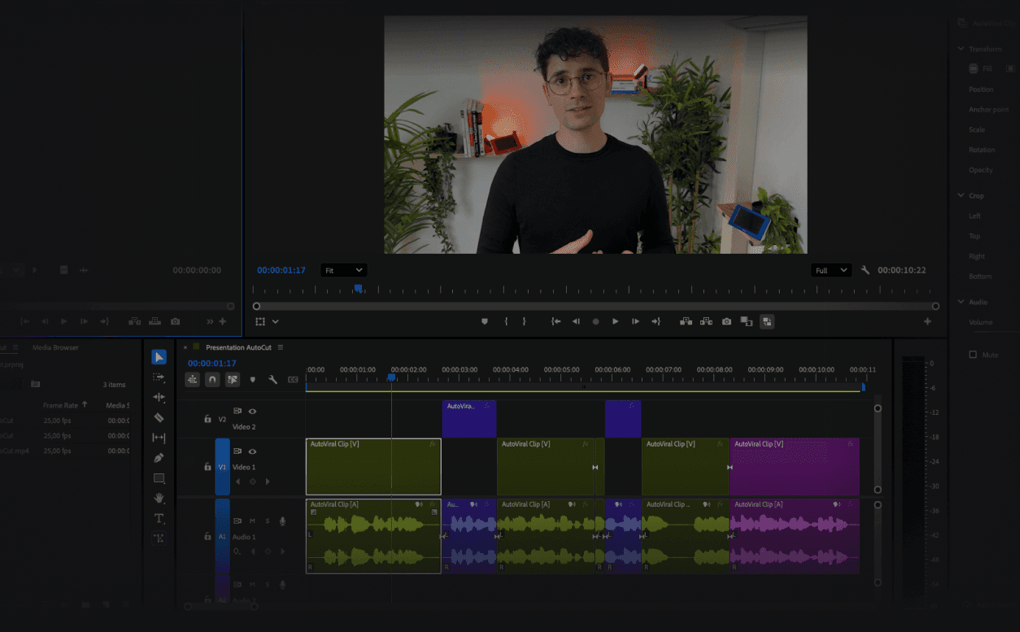This screenshot has width=1020, height=632.
Task: Select the Pen tool in the toolbar
Action: [x=159, y=458]
